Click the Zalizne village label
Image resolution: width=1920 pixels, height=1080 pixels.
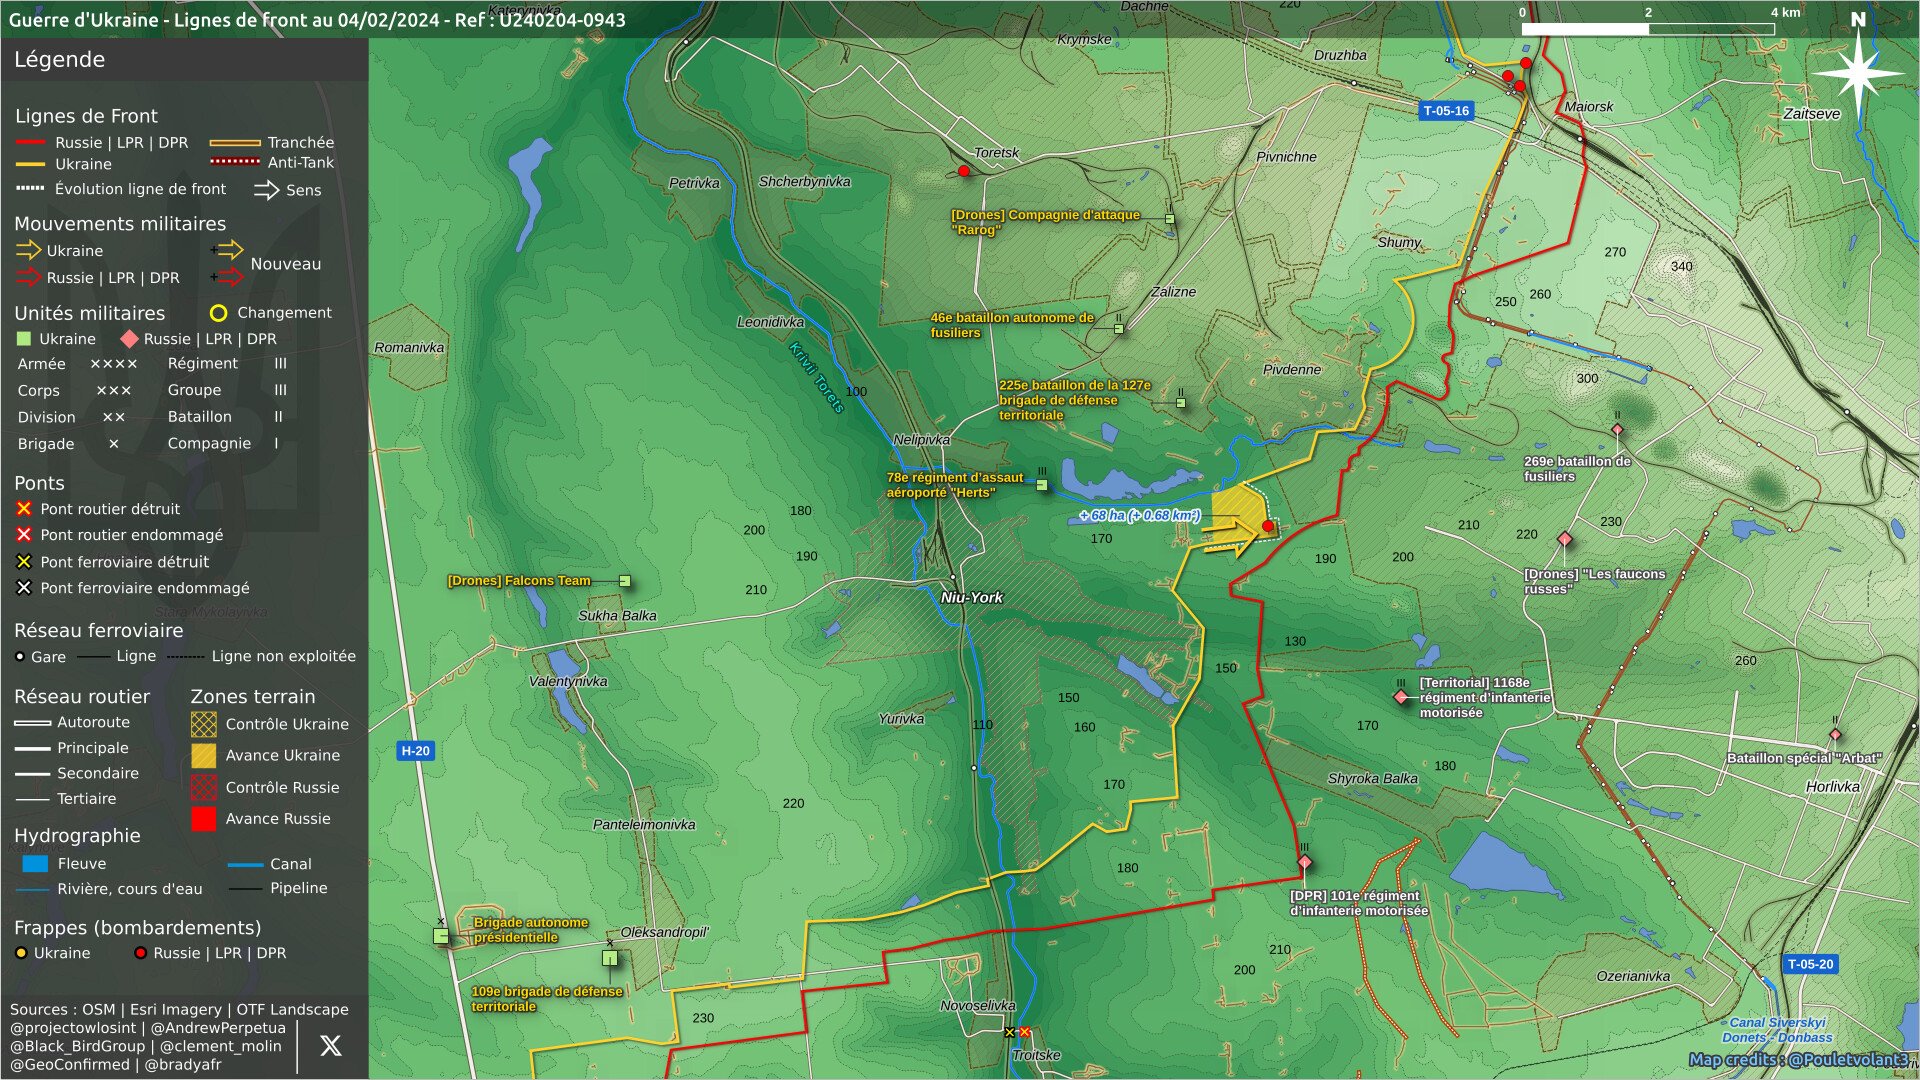point(1173,292)
